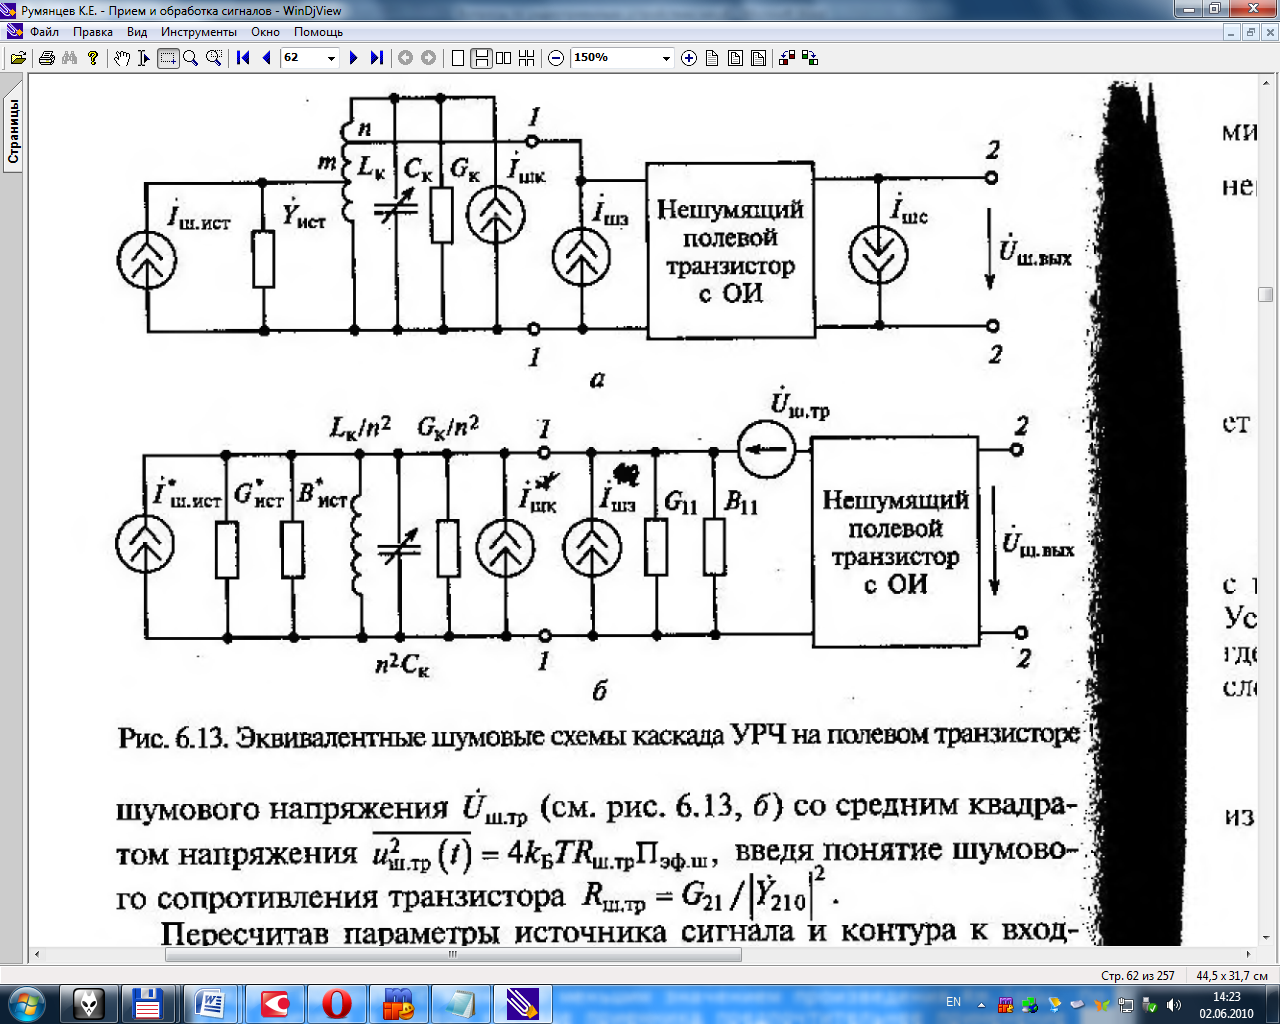Screen dimensions: 1280x1024
Task: Click rotate left toolbar icon
Action: coord(788,58)
